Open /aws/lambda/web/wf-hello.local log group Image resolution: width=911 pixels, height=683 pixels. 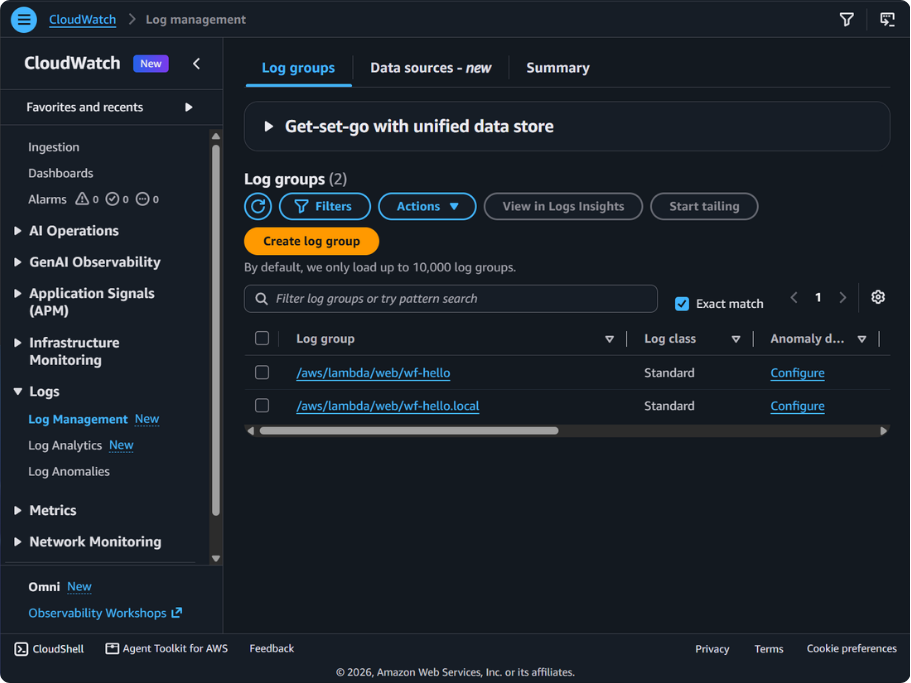pos(388,406)
